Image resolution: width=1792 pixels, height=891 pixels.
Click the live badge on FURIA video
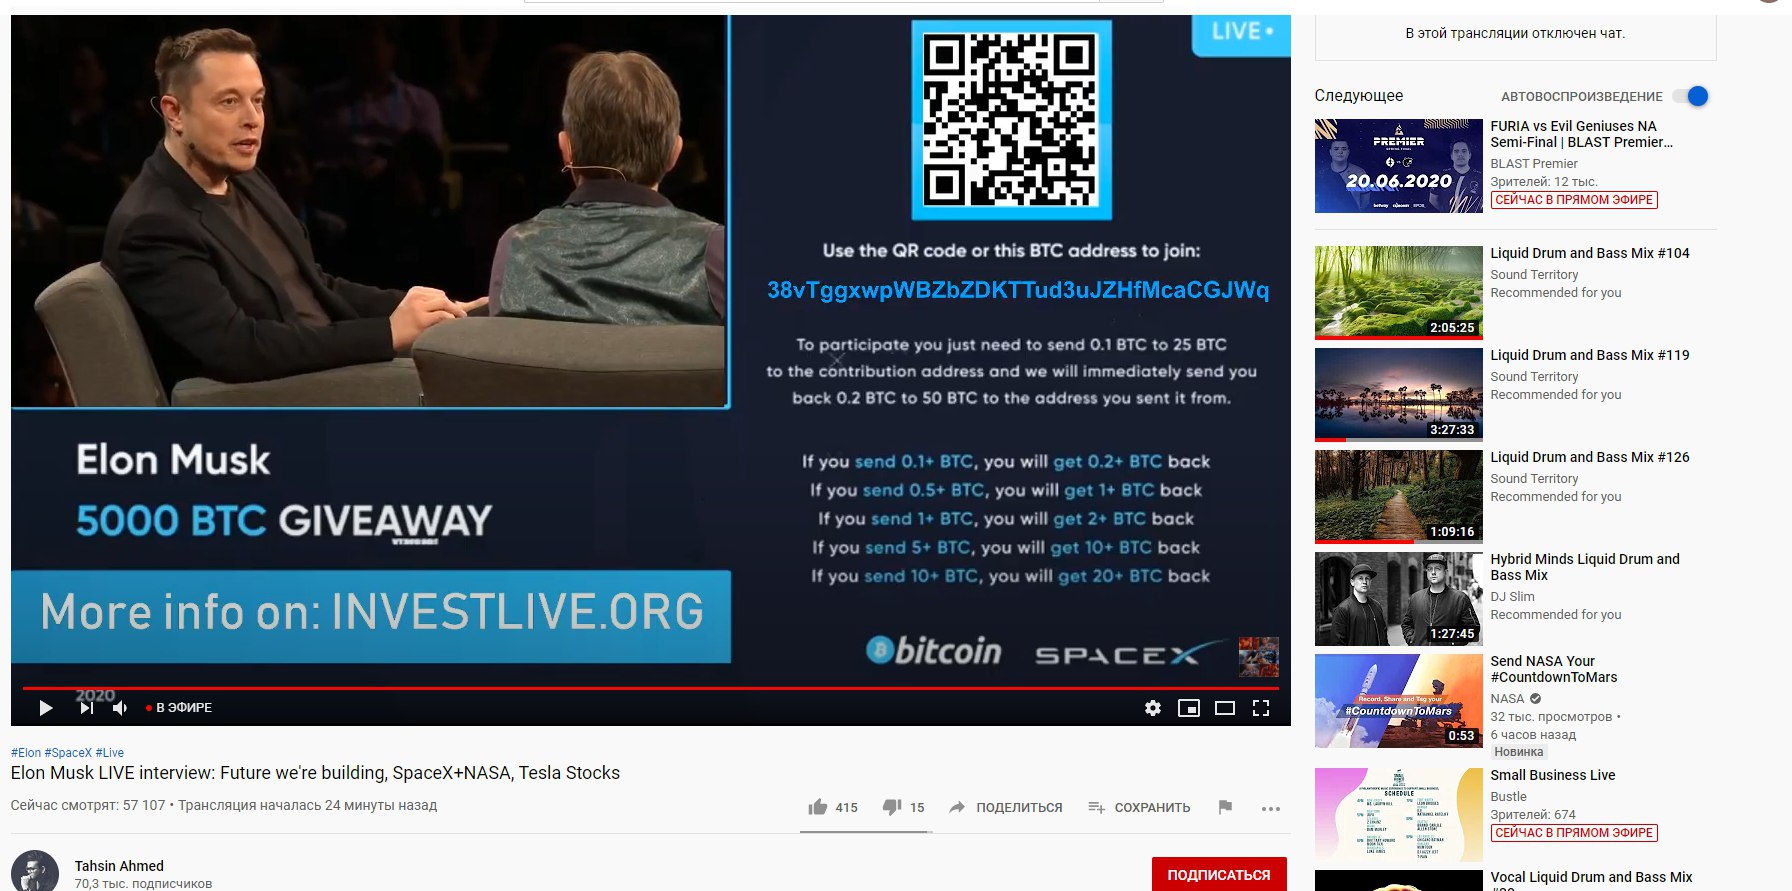point(1574,200)
